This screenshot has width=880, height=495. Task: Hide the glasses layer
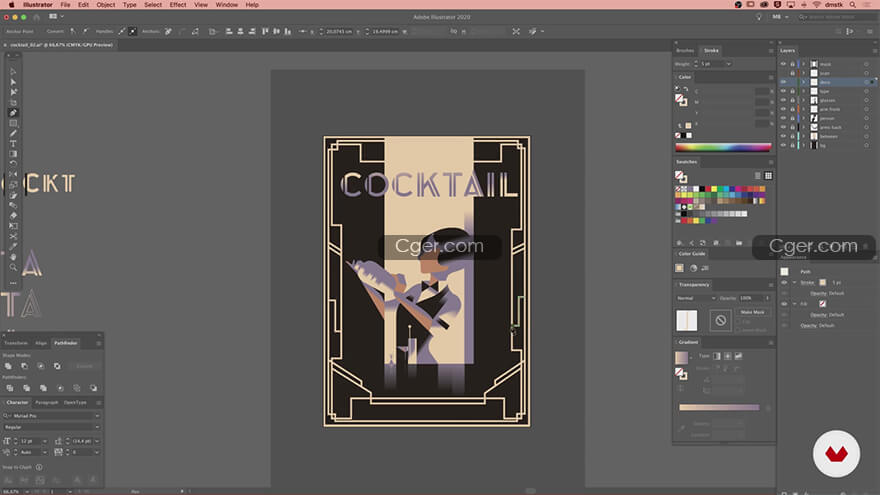(783, 100)
